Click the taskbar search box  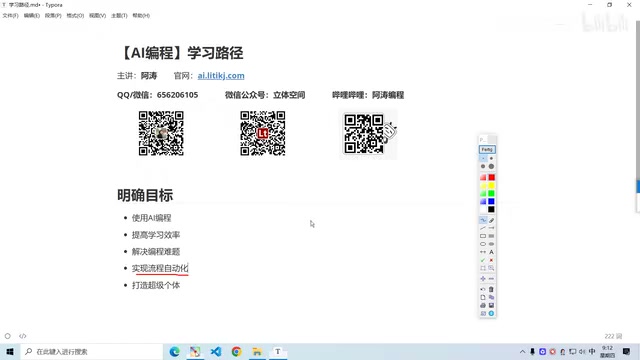(x=91, y=351)
